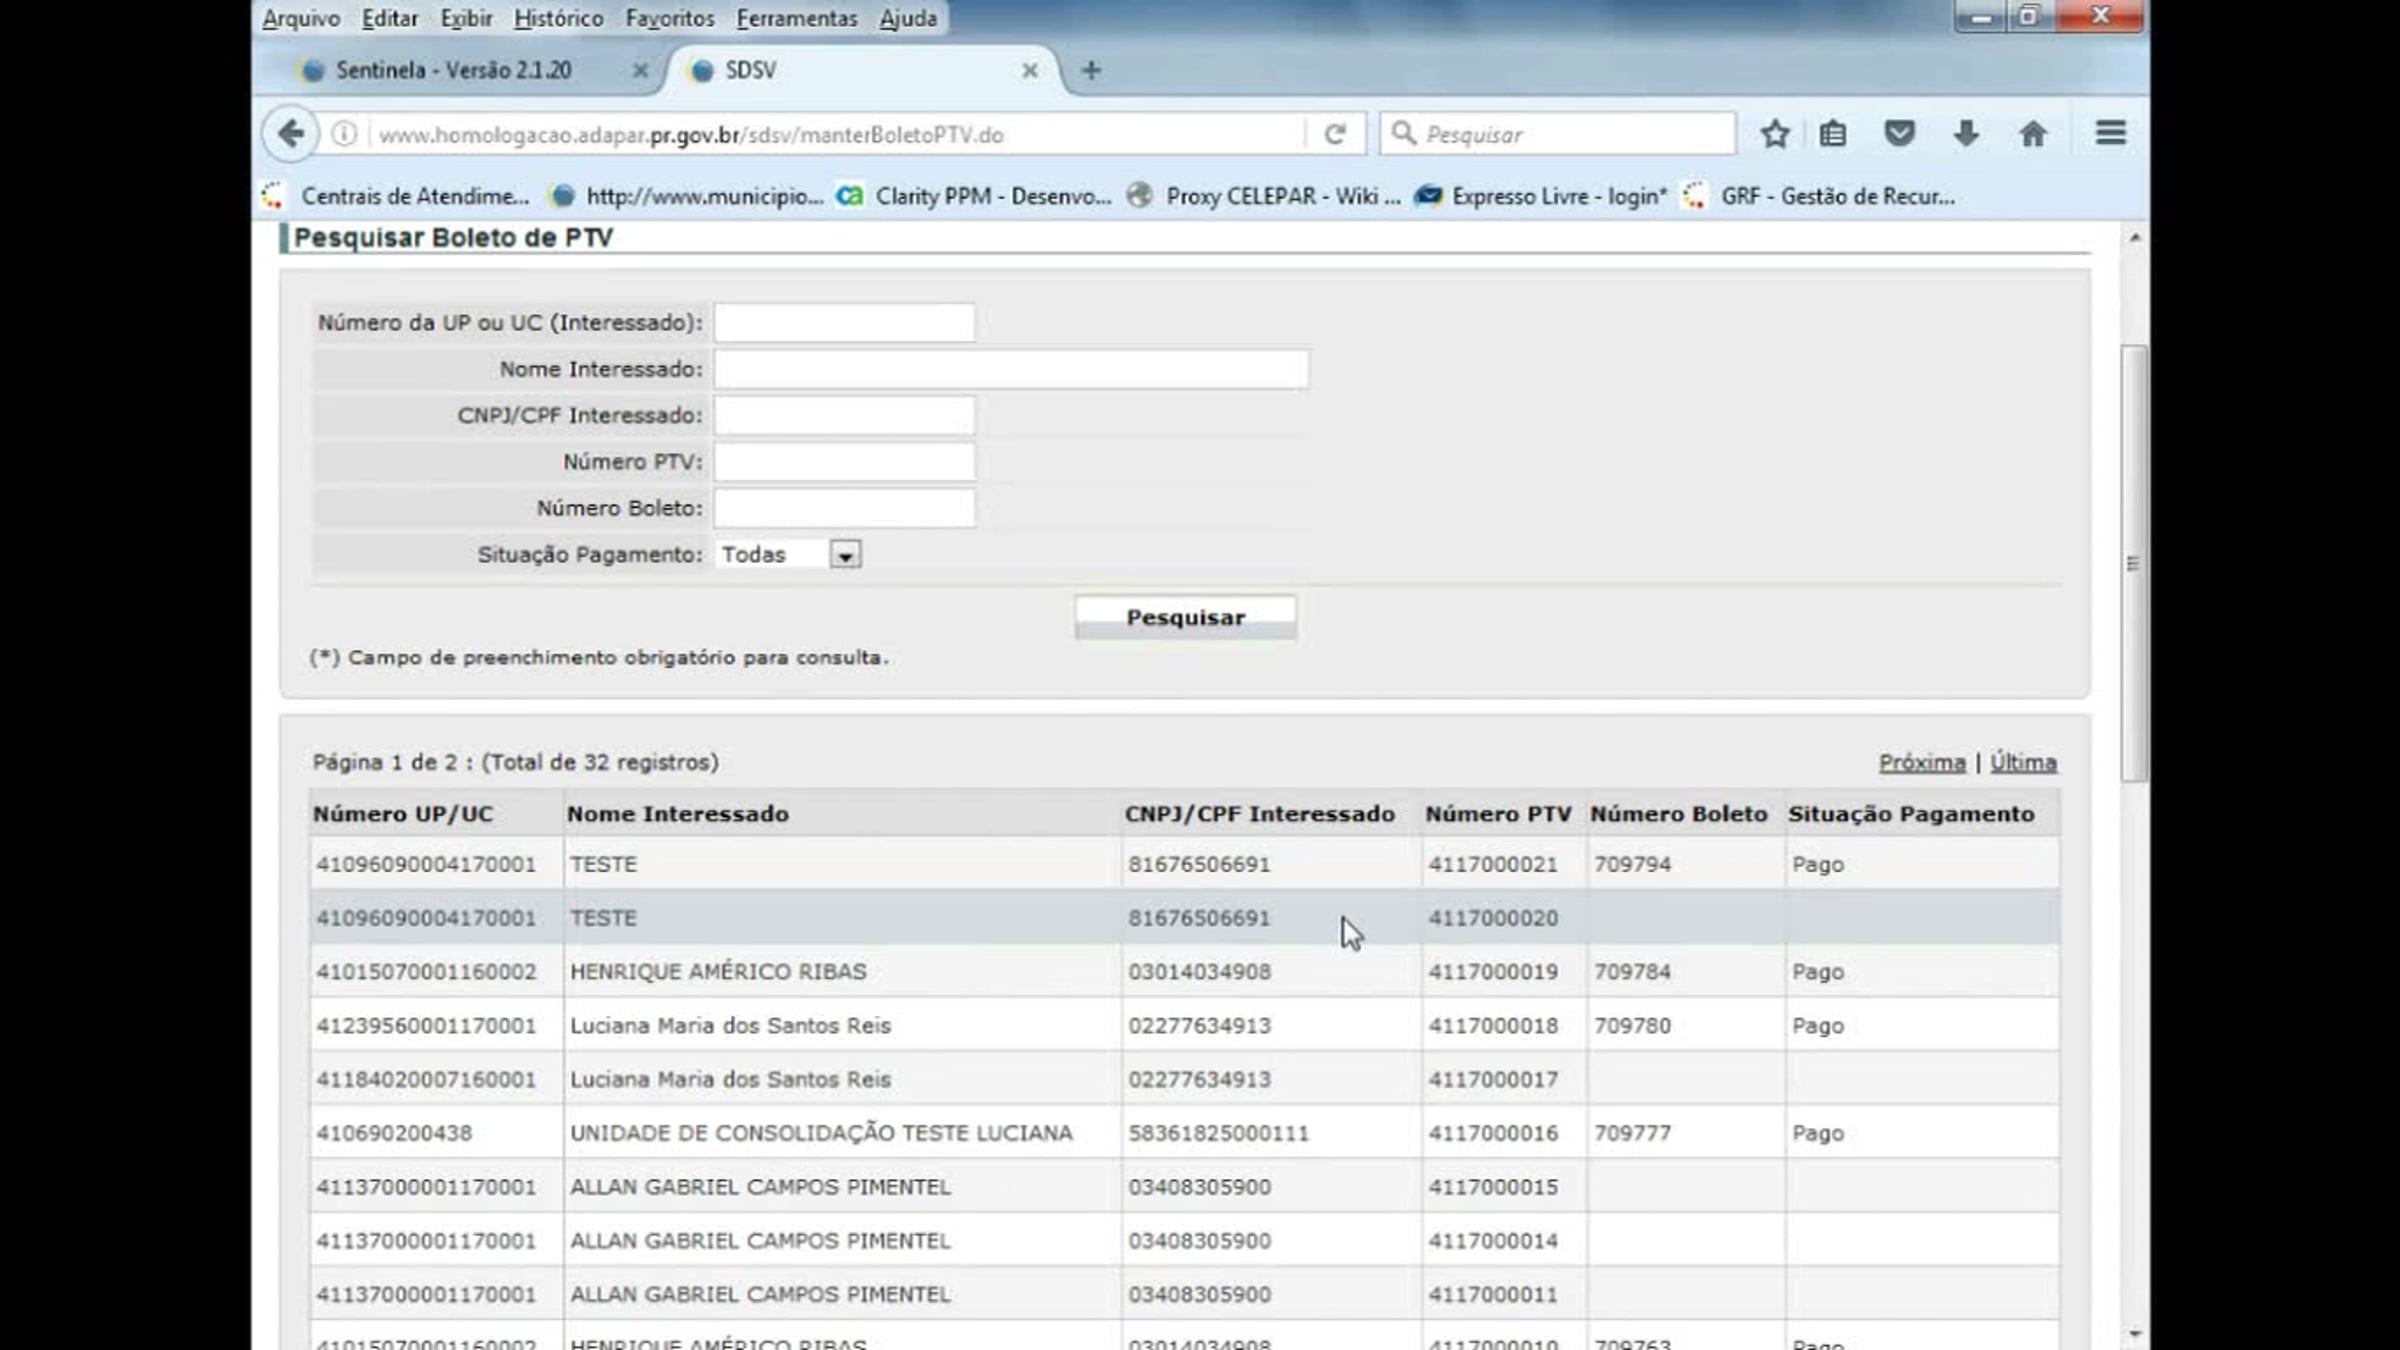Open the Ferramentas menu

pyautogui.click(x=797, y=18)
